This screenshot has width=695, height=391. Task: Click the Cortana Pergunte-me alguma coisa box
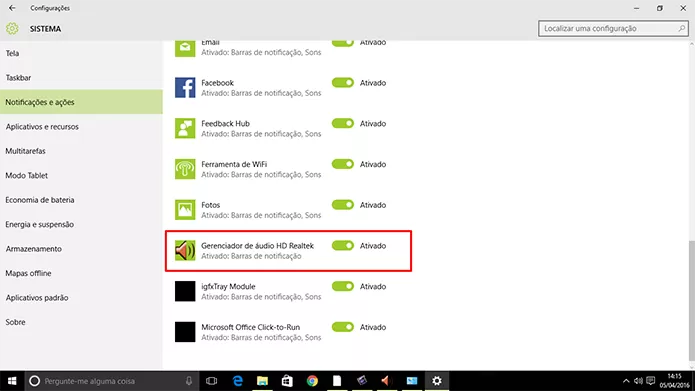(111, 381)
